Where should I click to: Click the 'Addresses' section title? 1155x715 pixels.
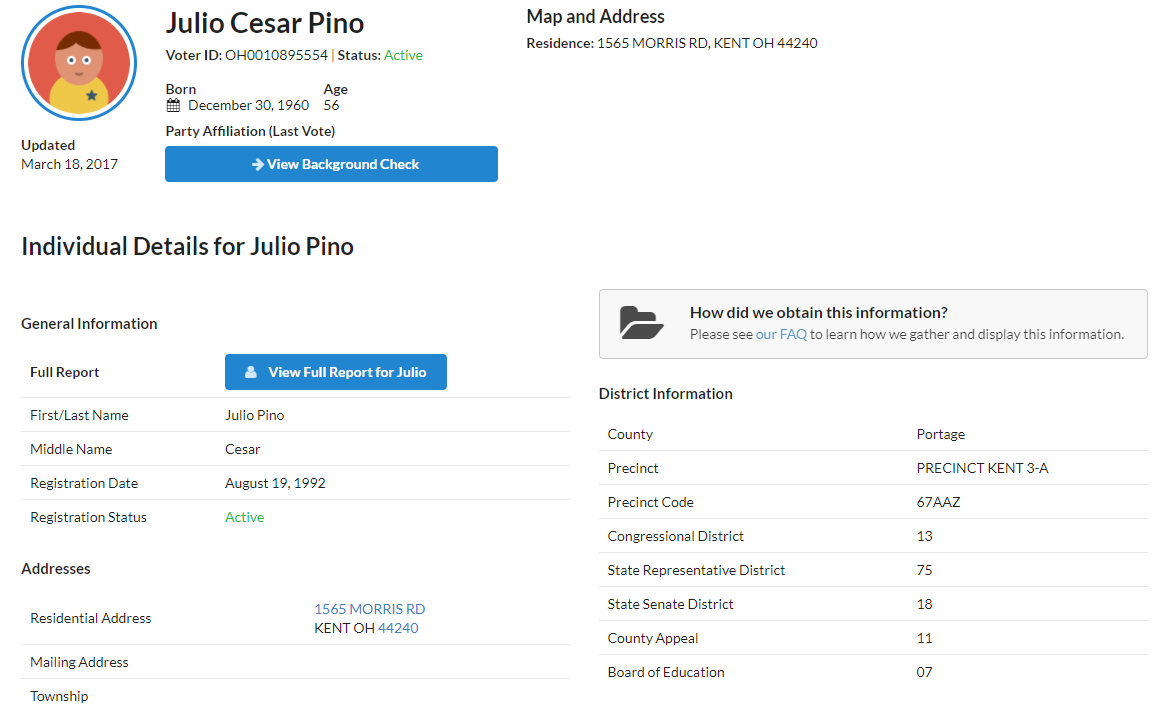tap(56, 568)
